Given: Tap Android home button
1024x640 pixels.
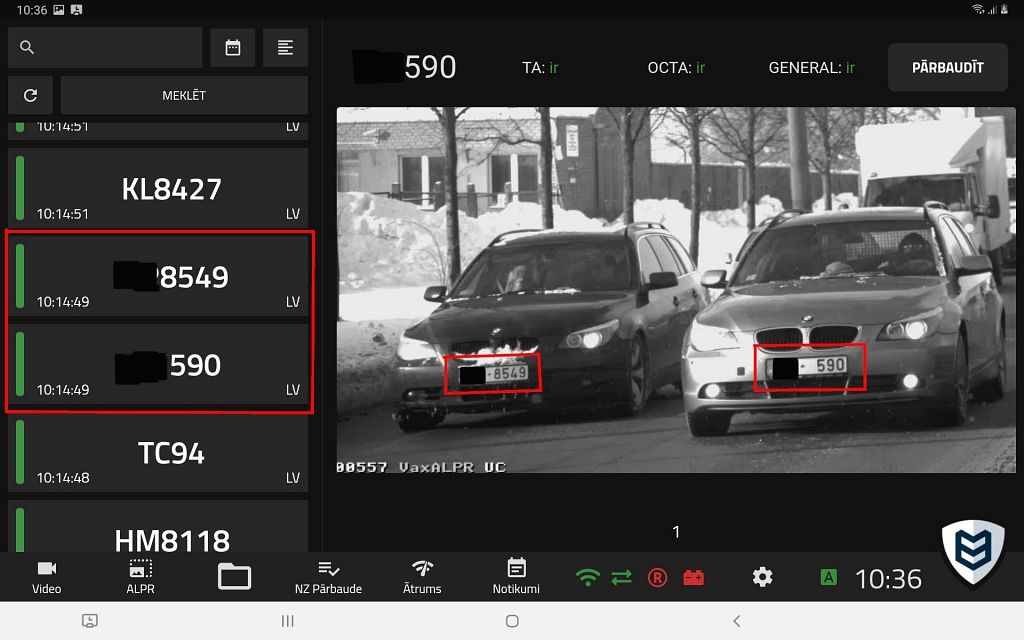Looking at the screenshot, I should point(512,621).
